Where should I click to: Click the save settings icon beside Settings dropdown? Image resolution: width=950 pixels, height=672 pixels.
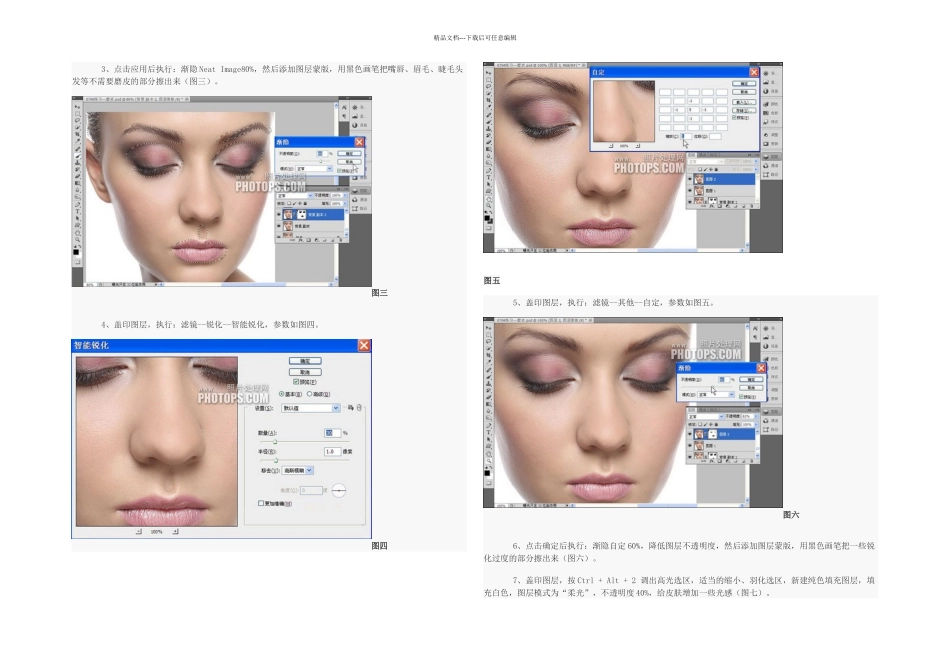[x=349, y=408]
